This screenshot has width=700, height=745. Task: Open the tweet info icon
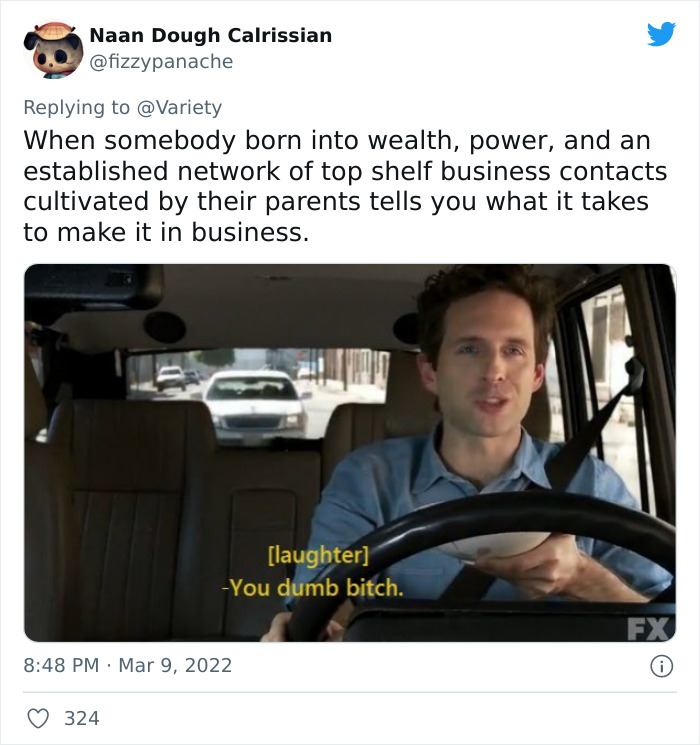click(x=661, y=666)
